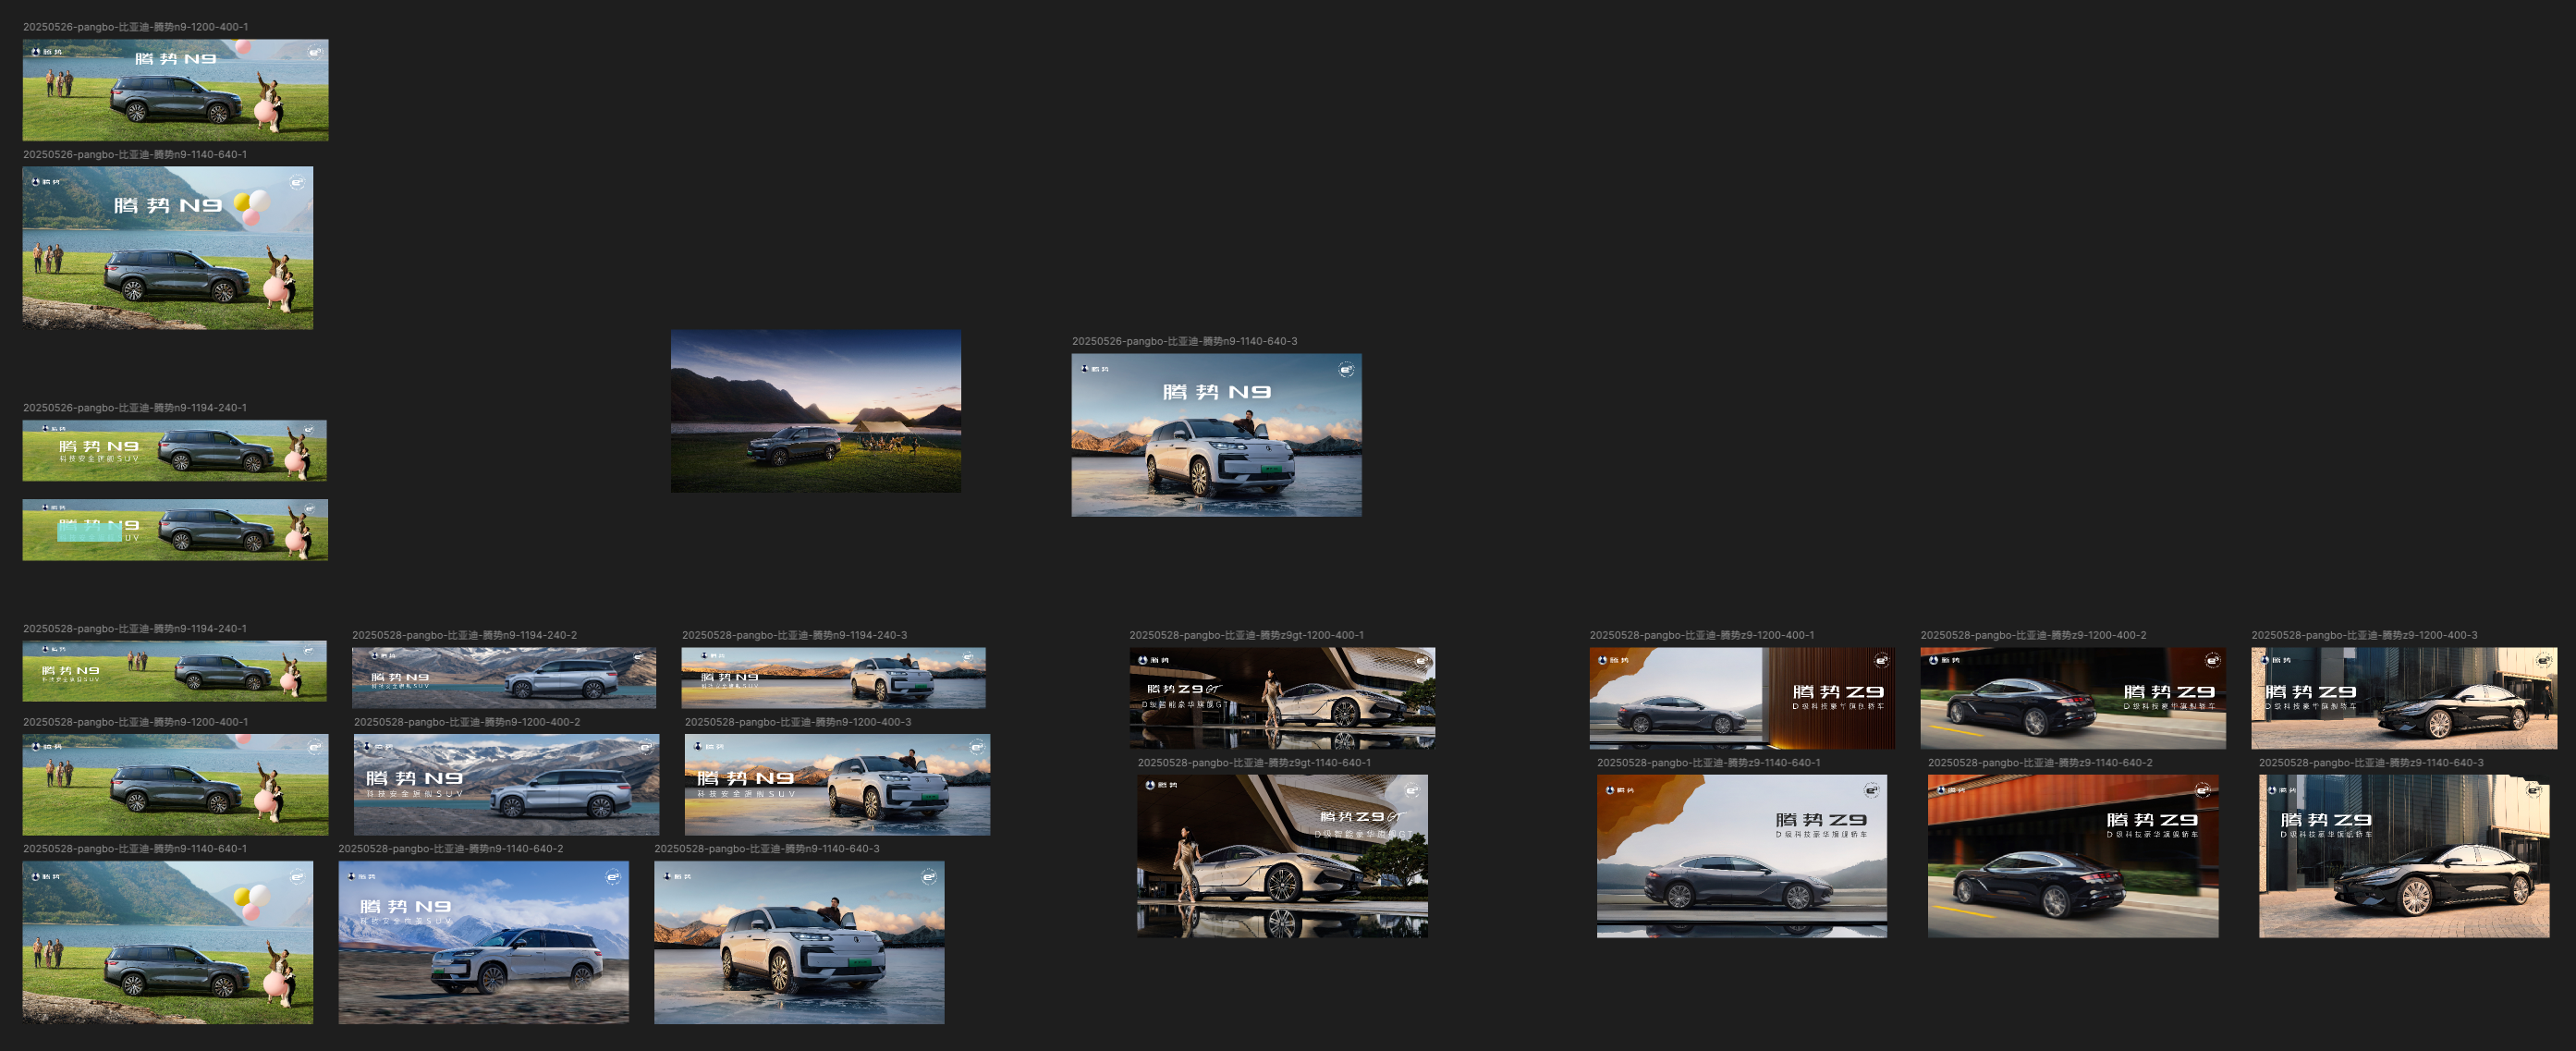Viewport: 2576px width, 1051px height.
Task: Select the 20250528 n9-1140-640-3 white SUV artboard
Action: tap(799, 942)
